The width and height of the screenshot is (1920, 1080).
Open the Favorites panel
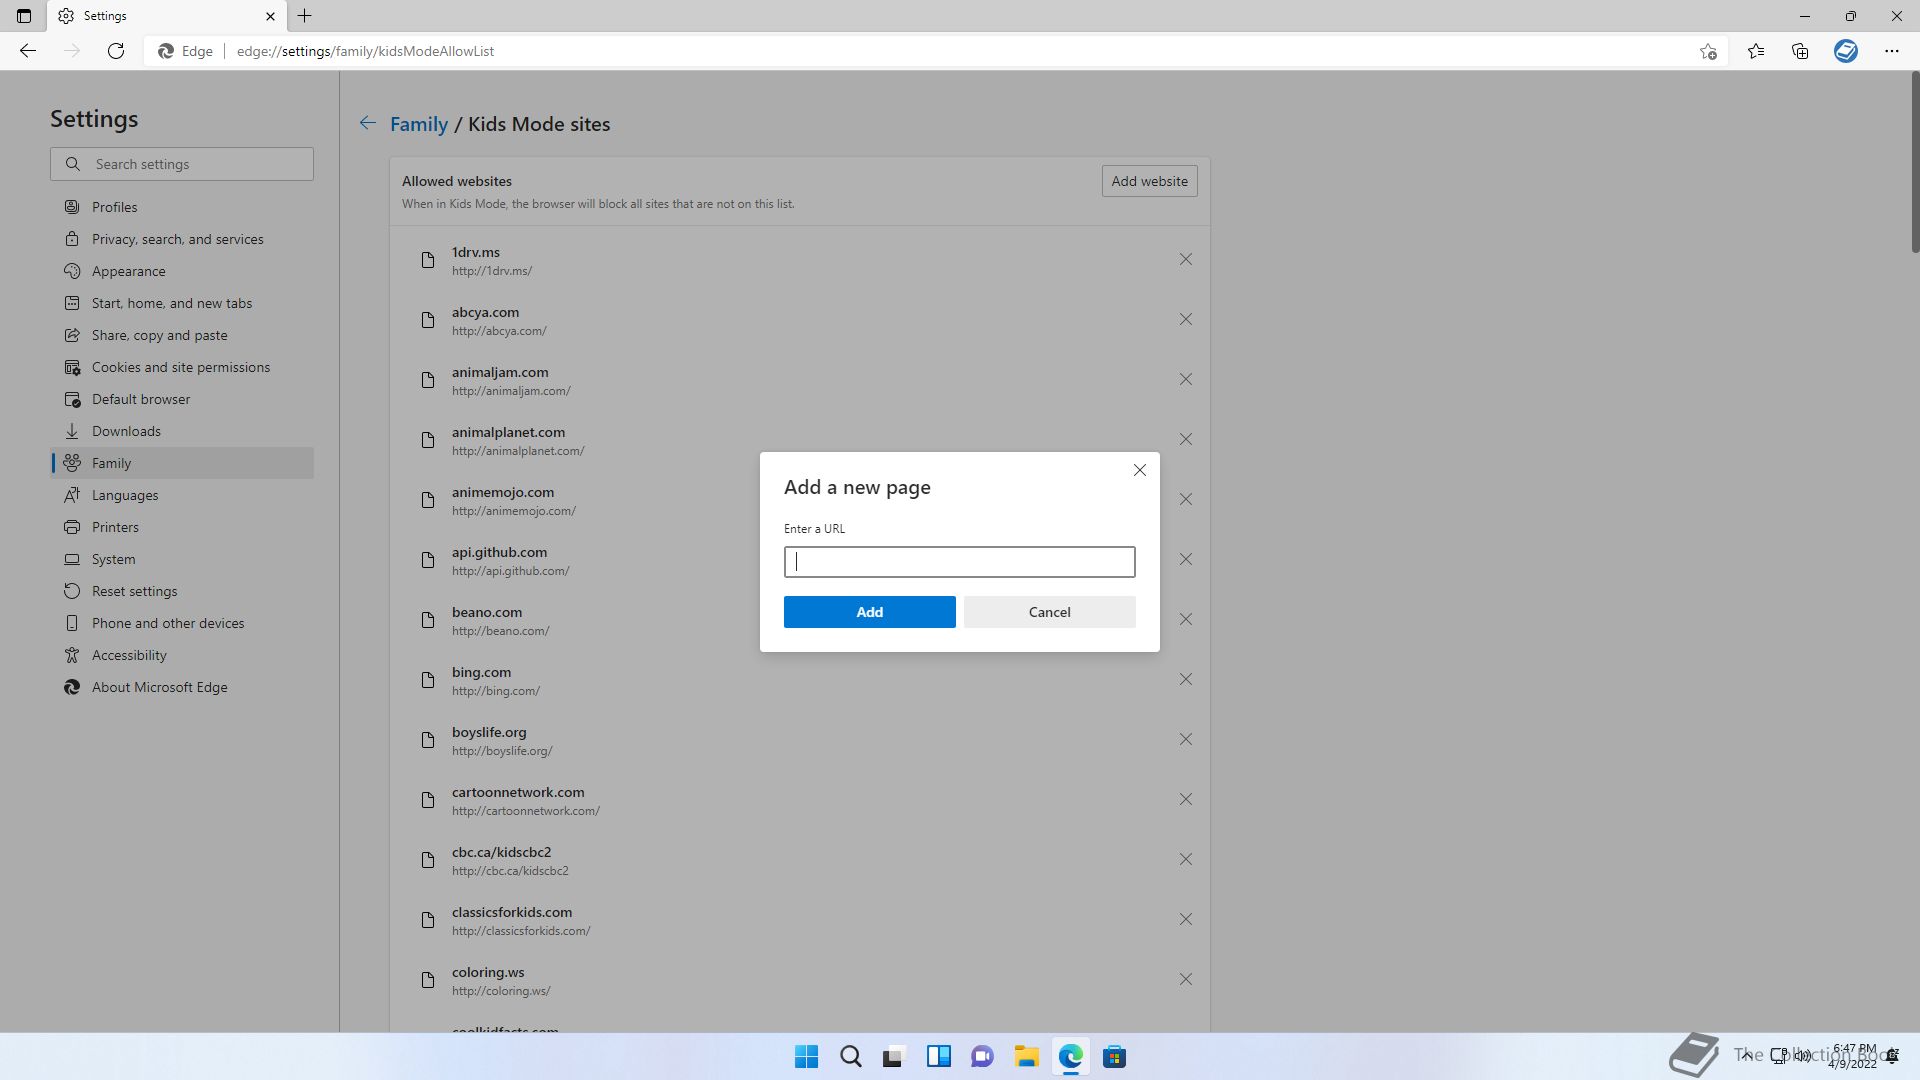pyautogui.click(x=1756, y=51)
